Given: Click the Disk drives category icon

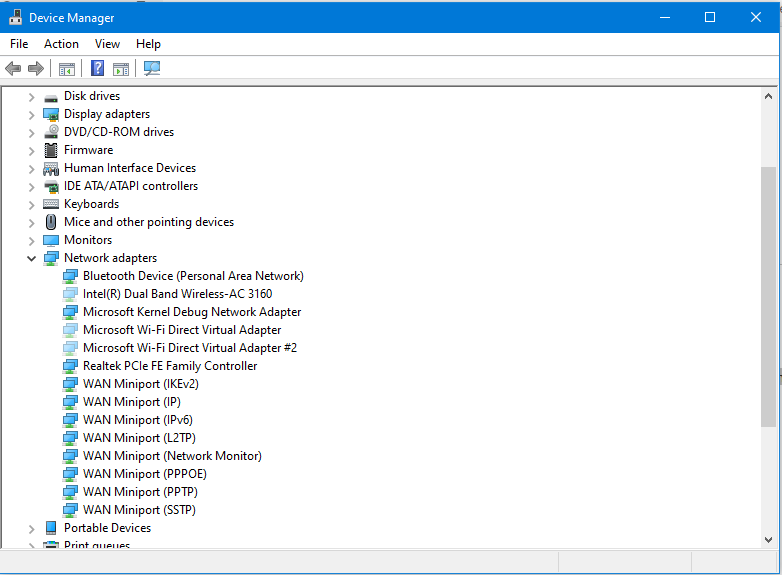Looking at the screenshot, I should (x=51, y=97).
